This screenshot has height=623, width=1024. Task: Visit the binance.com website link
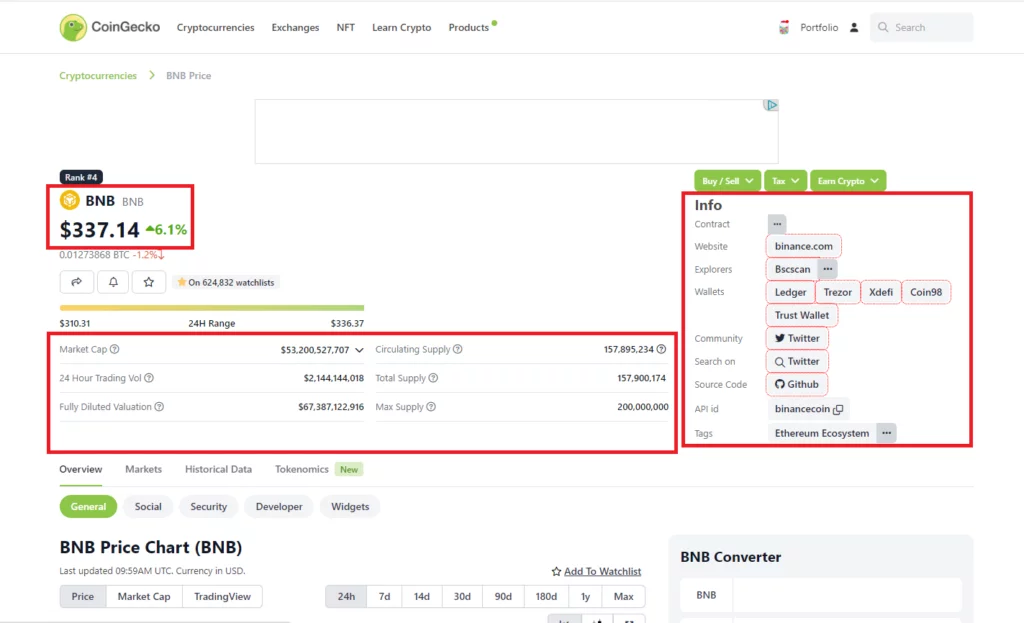point(803,246)
